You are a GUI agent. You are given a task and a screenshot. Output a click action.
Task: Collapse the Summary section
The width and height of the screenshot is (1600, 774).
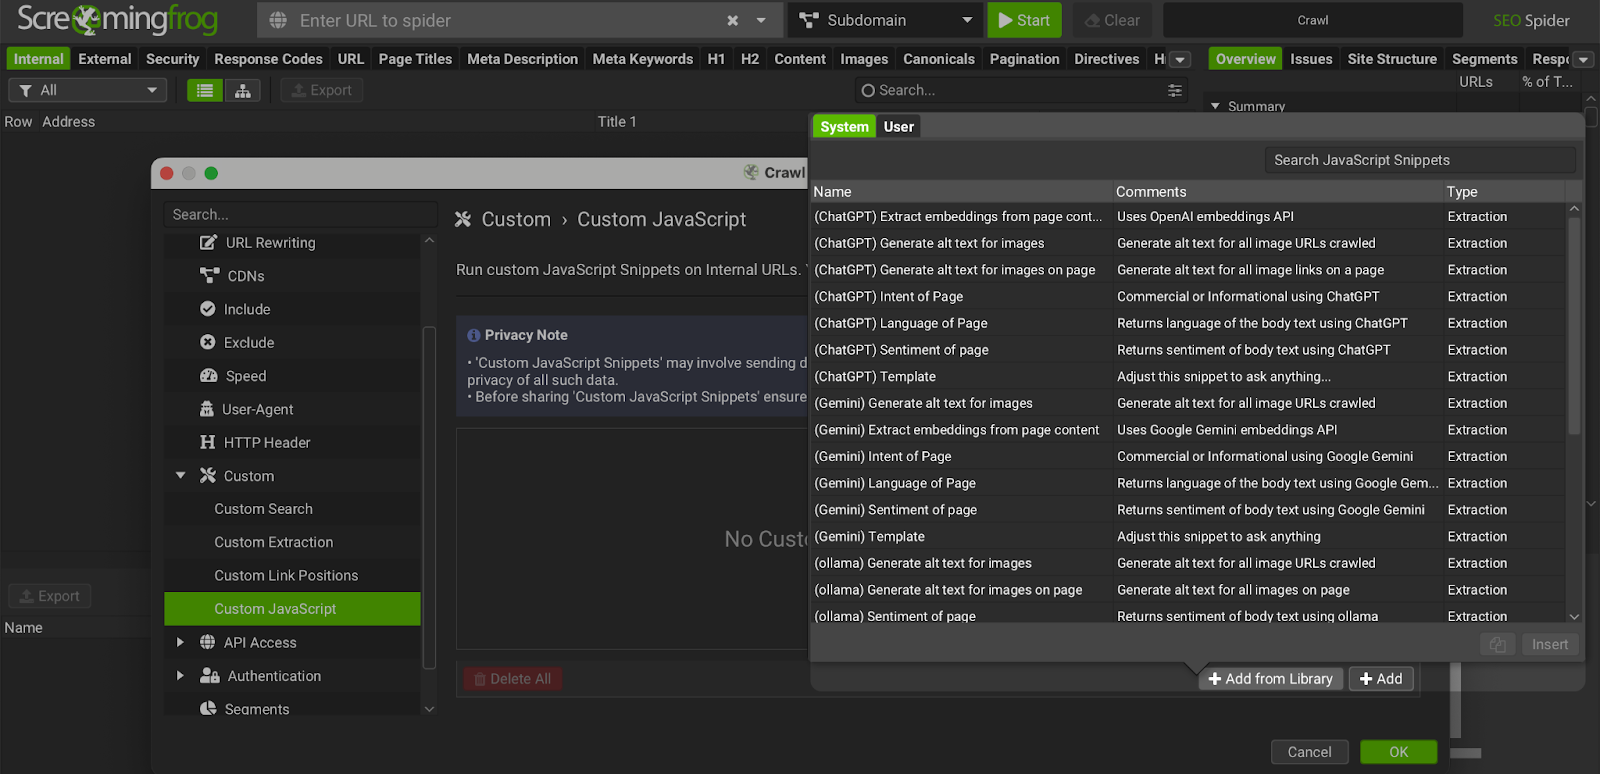click(1215, 105)
